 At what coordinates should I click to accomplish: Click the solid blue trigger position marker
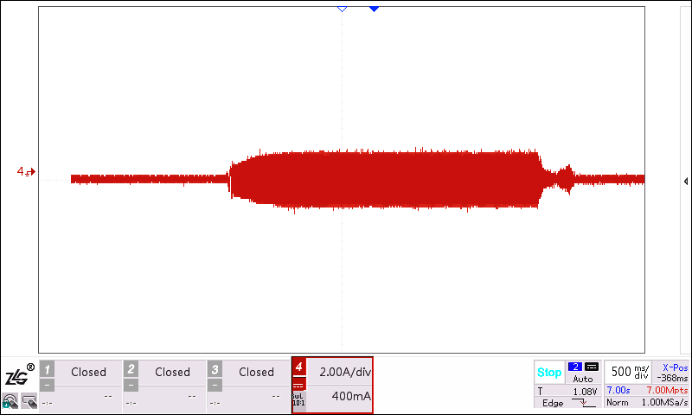tap(374, 8)
